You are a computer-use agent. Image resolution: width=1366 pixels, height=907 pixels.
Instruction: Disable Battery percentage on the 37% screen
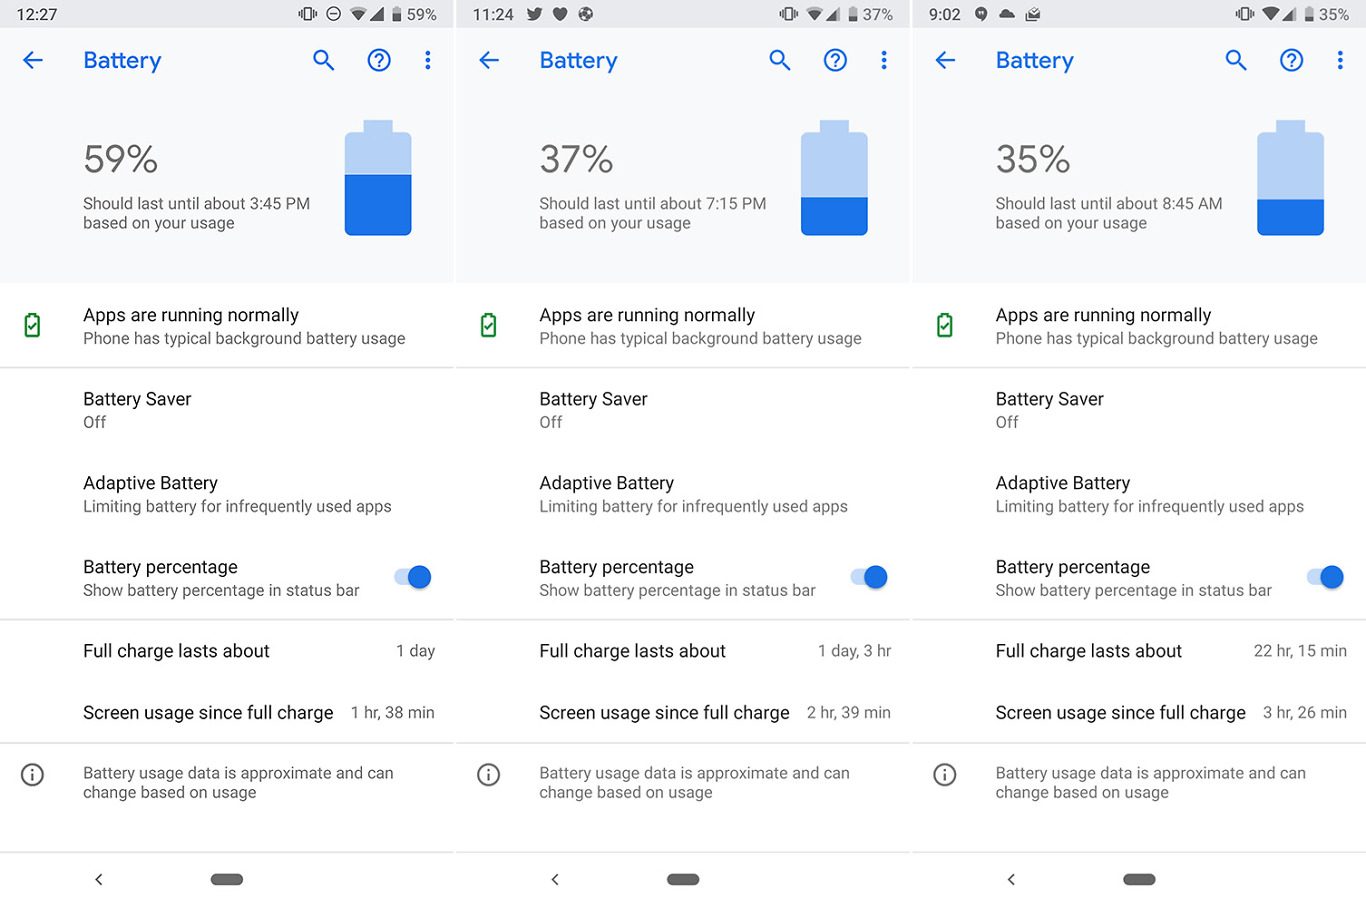869,577
